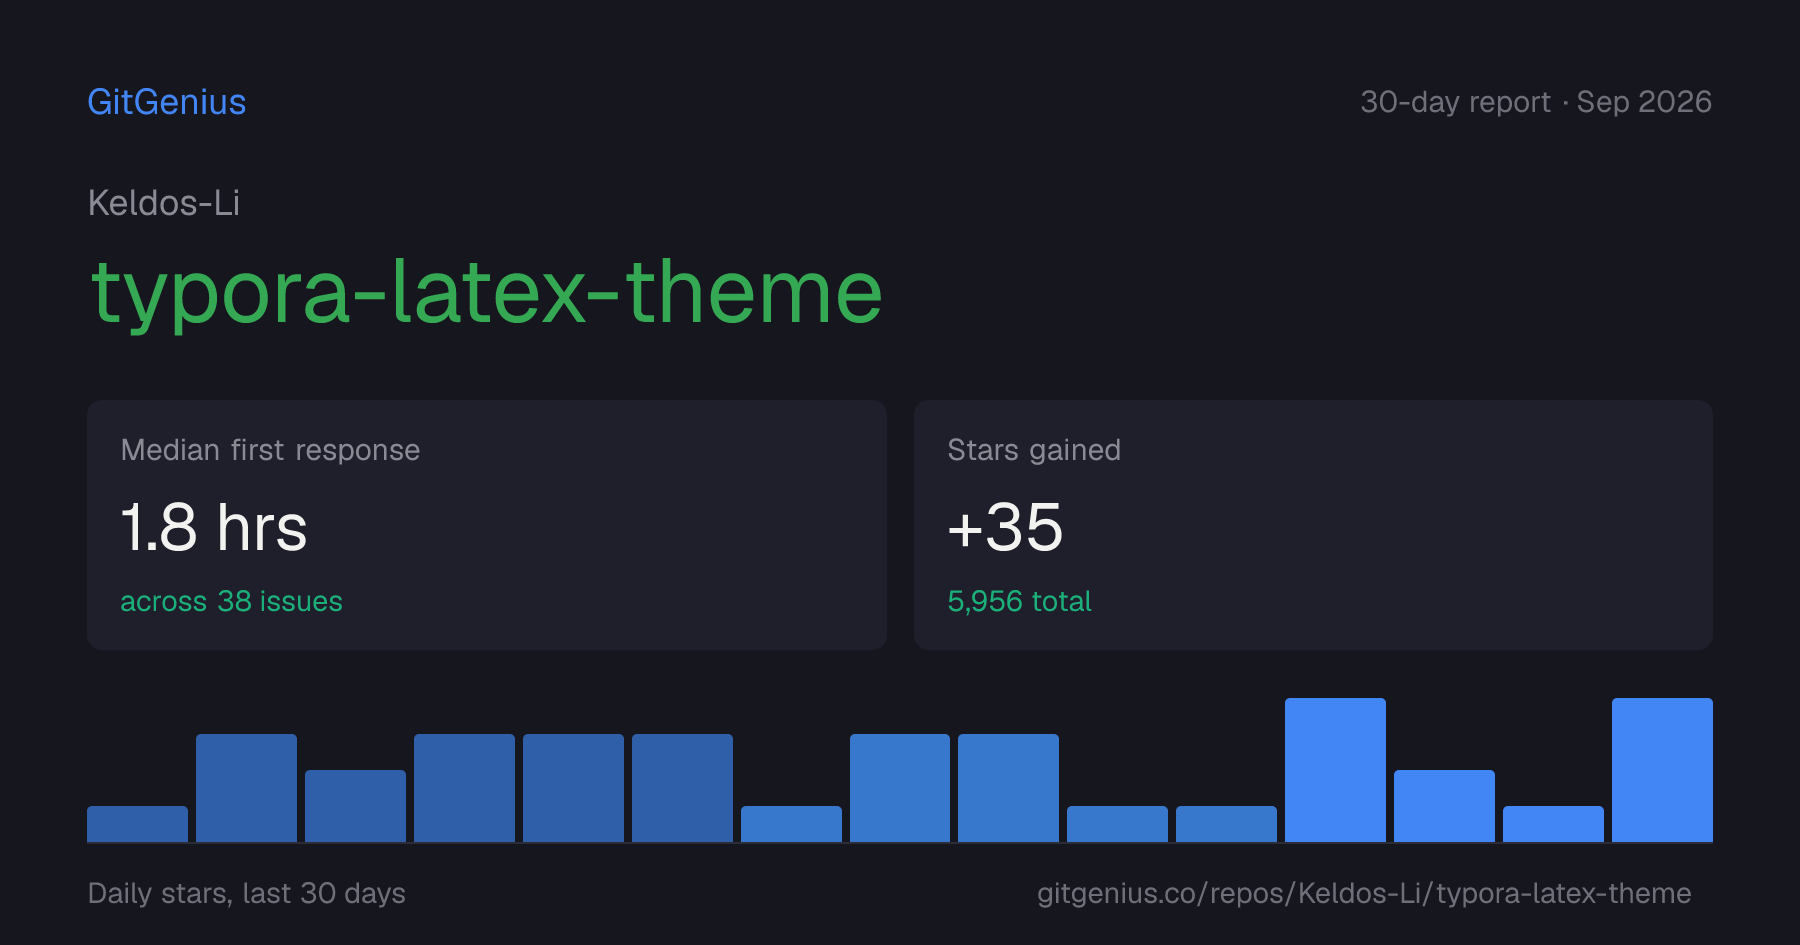The width and height of the screenshot is (1800, 945).
Task: Click the +35 stars value
Action: pos(1005,527)
